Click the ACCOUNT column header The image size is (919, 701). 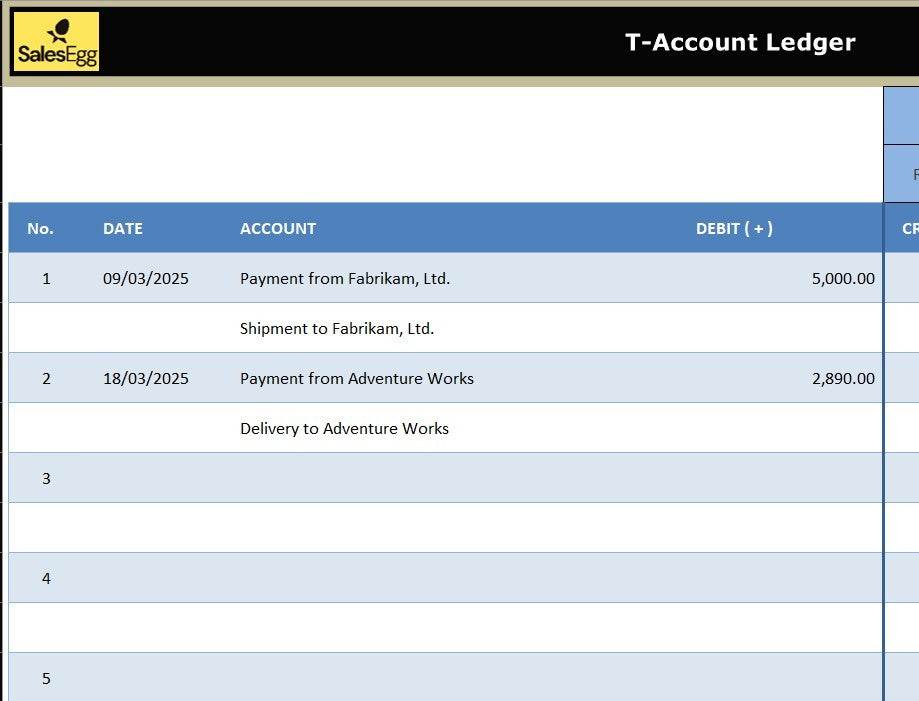tap(278, 228)
